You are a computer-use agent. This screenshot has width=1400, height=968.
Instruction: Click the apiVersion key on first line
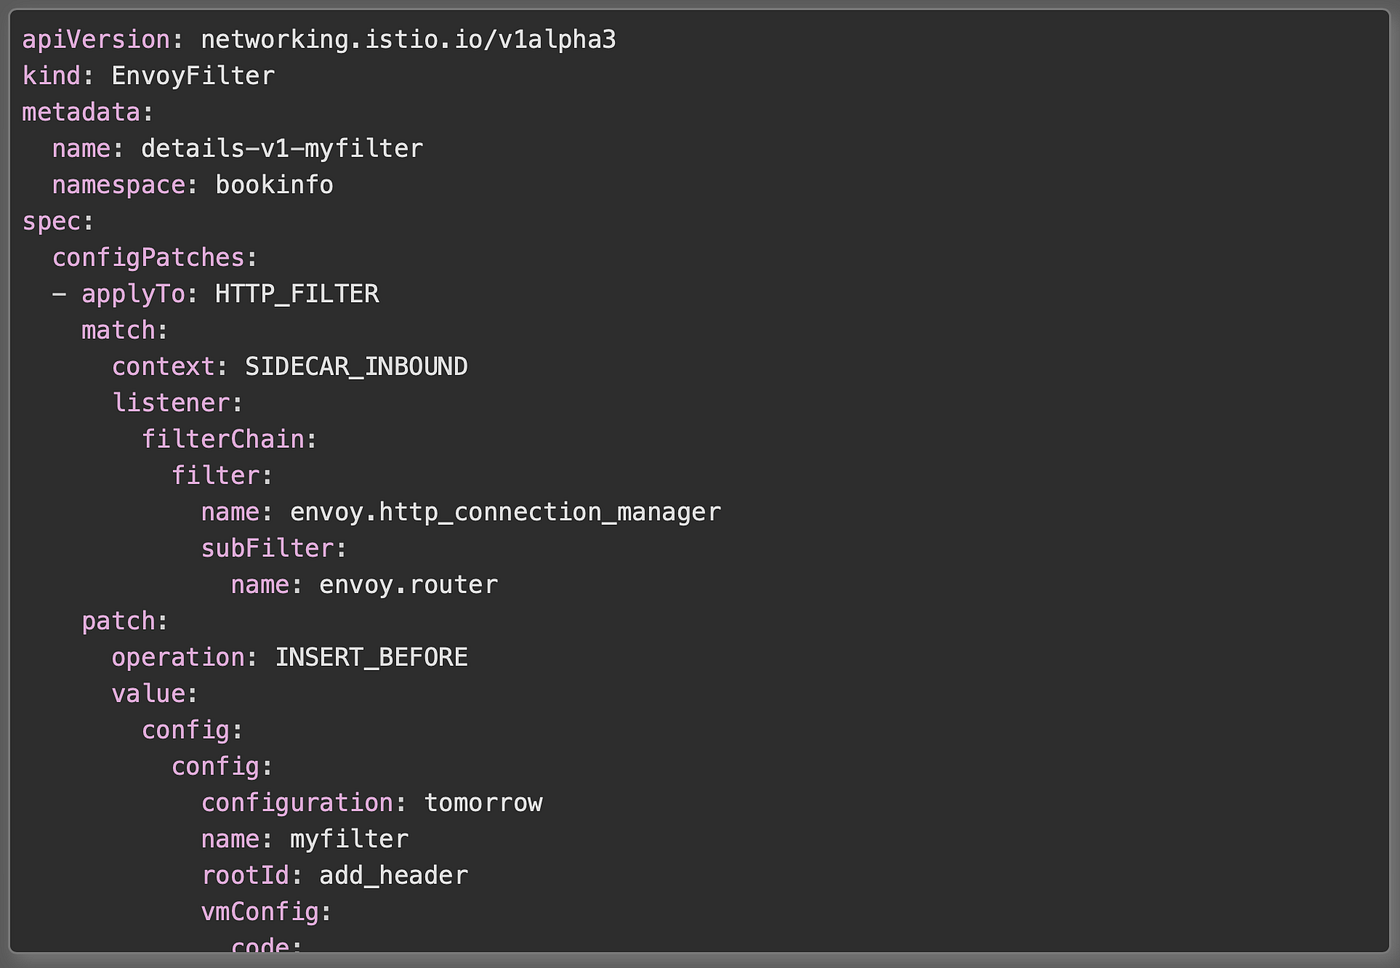(96, 40)
